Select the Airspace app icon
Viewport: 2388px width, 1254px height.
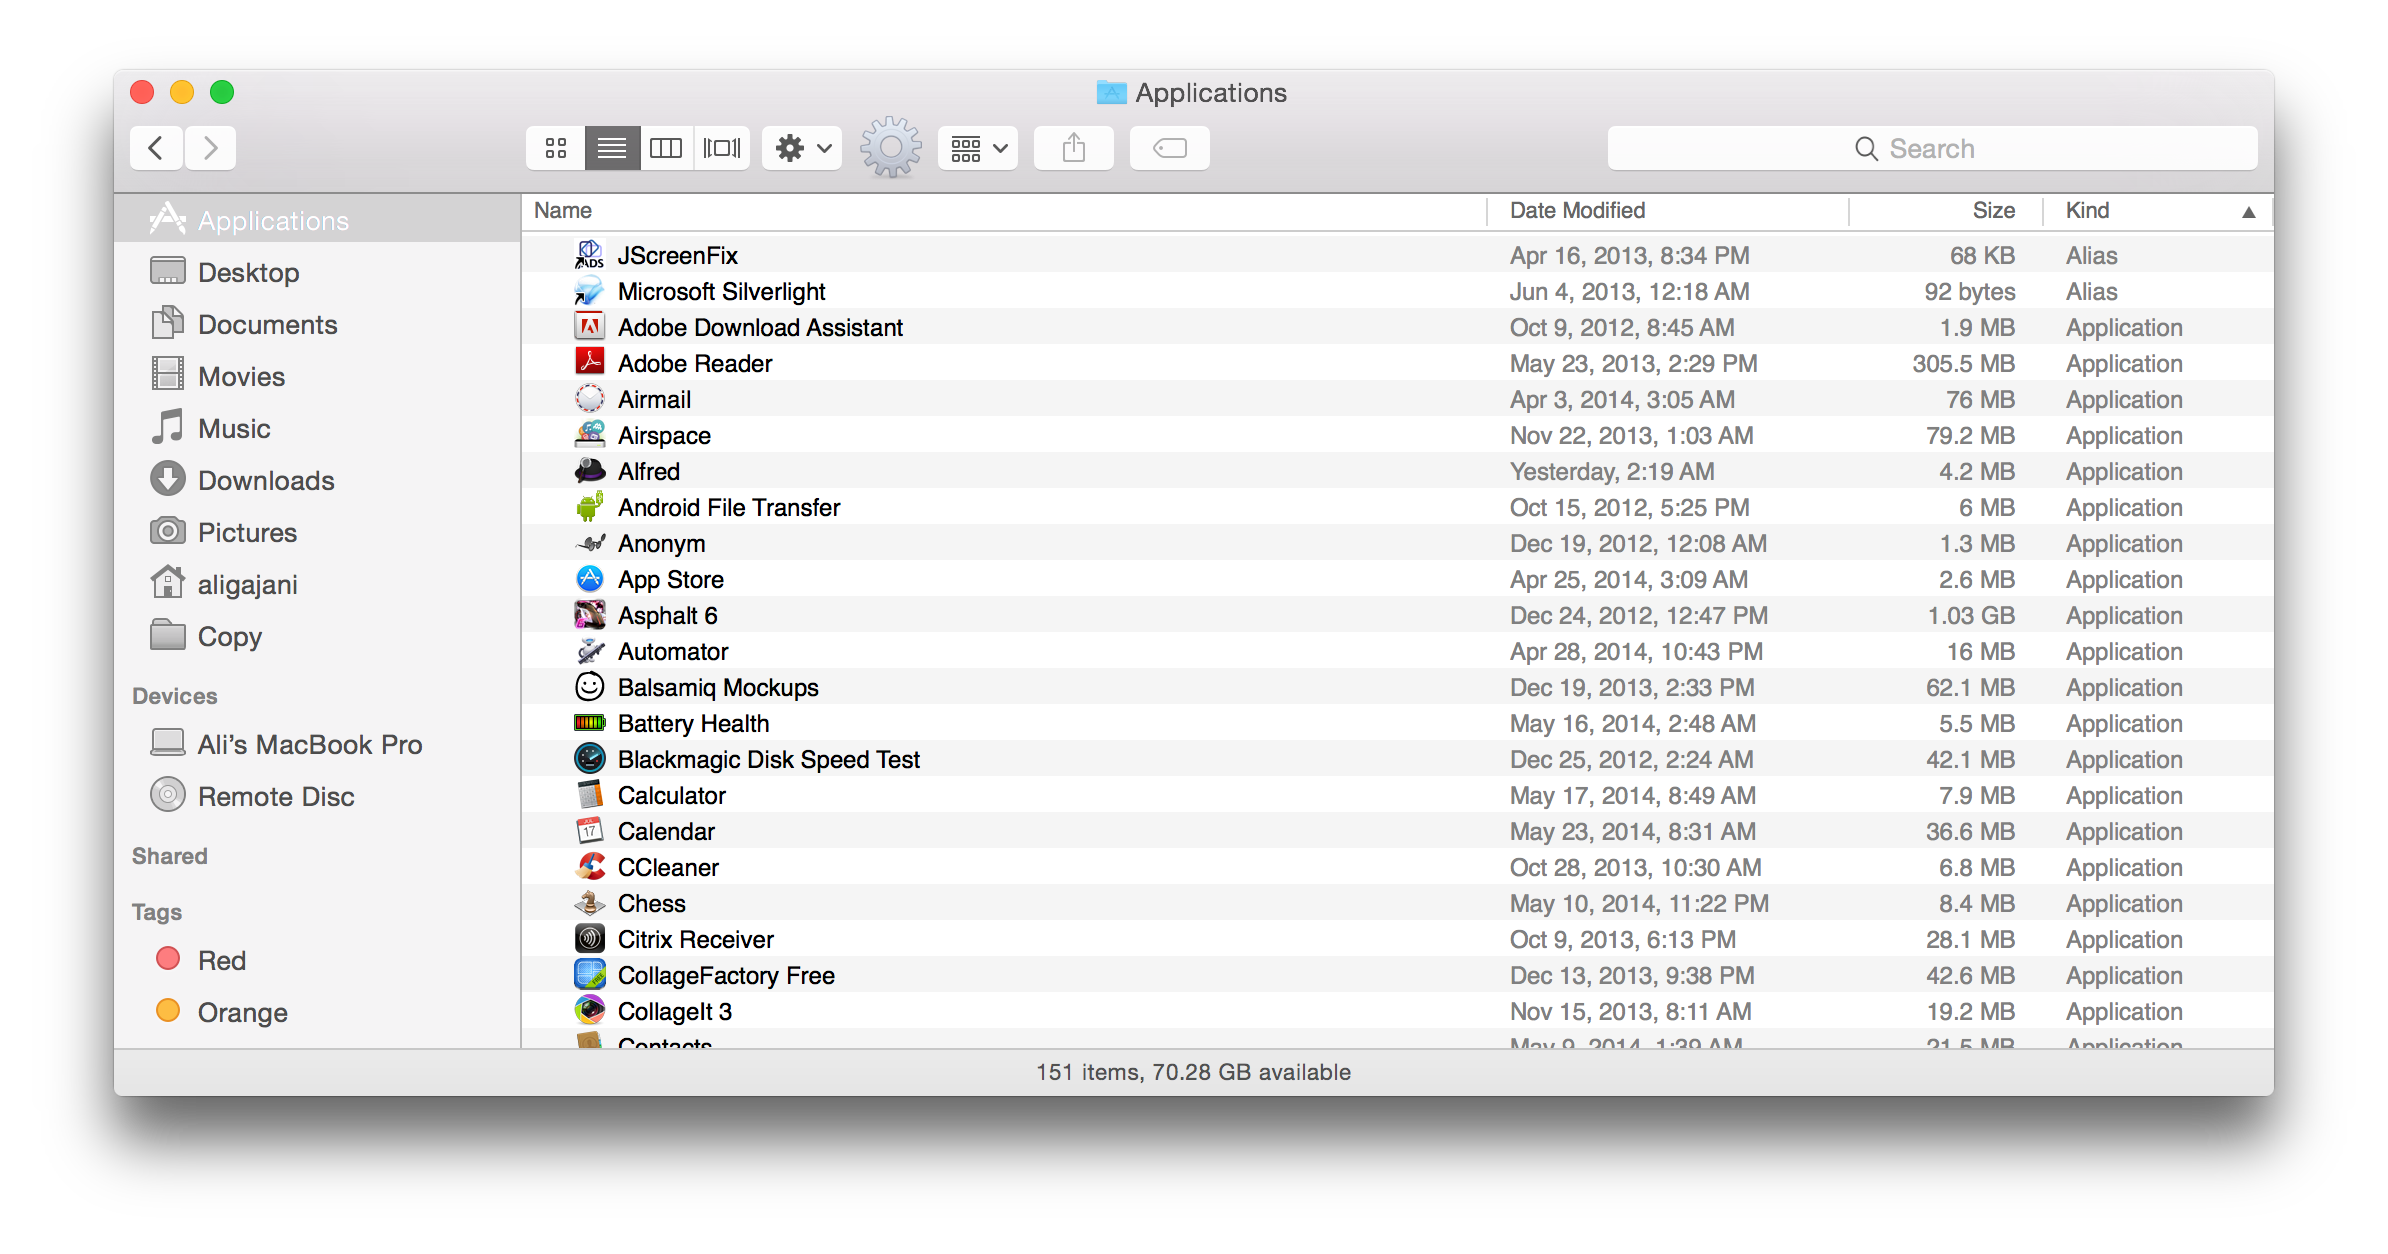(590, 435)
